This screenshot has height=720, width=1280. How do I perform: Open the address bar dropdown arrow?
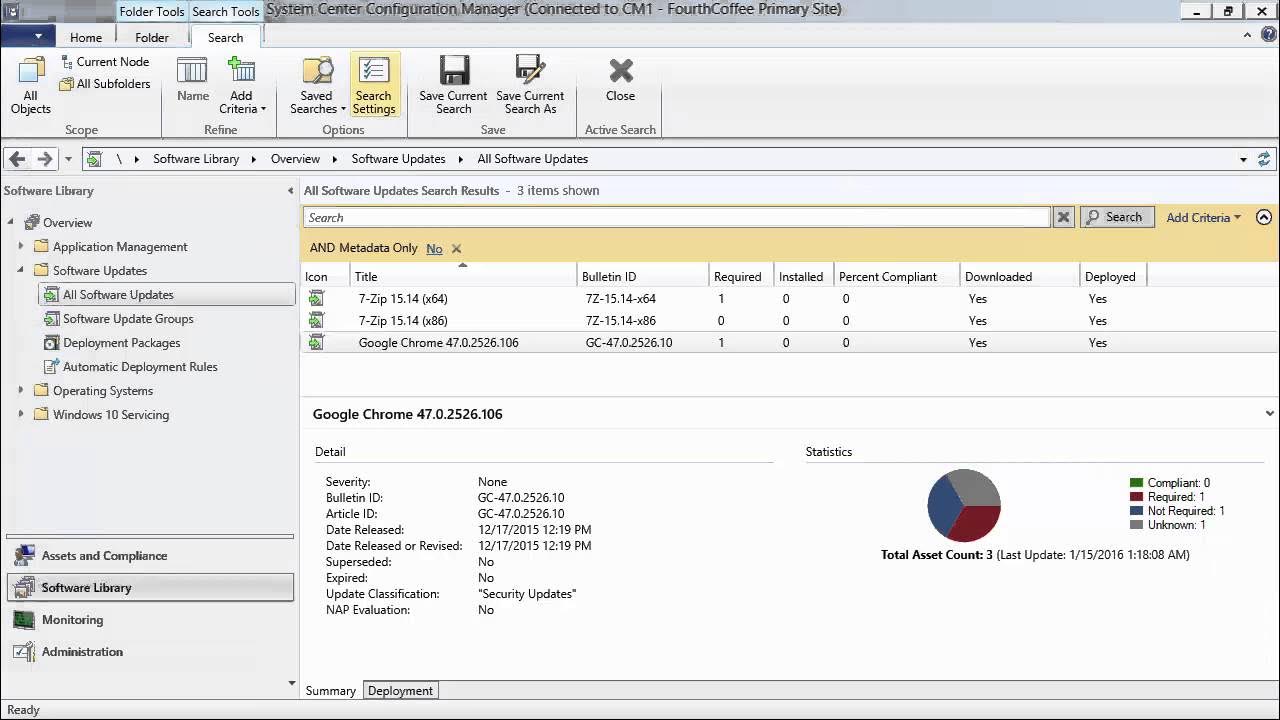(1243, 159)
